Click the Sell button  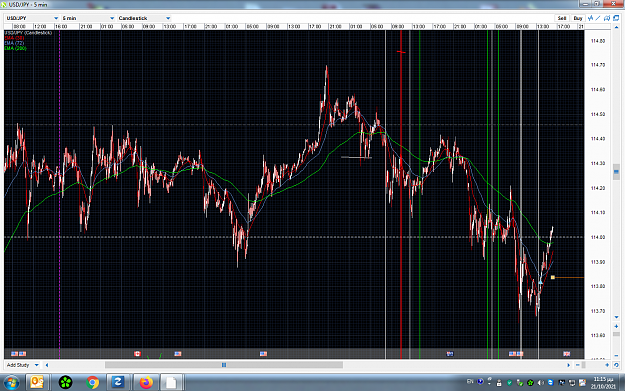[x=562, y=18]
